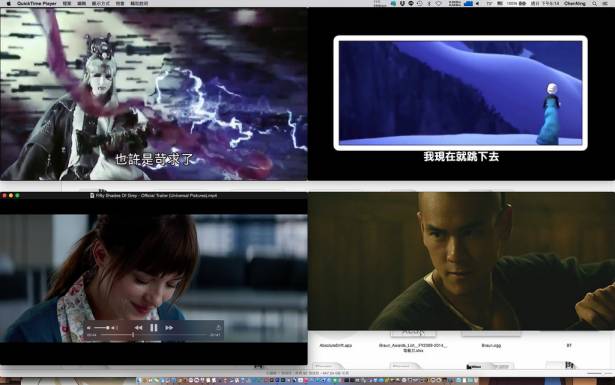Image resolution: width=615 pixels, height=385 pixels.
Task: Click the Finder icon in the Dock
Action: [139, 380]
